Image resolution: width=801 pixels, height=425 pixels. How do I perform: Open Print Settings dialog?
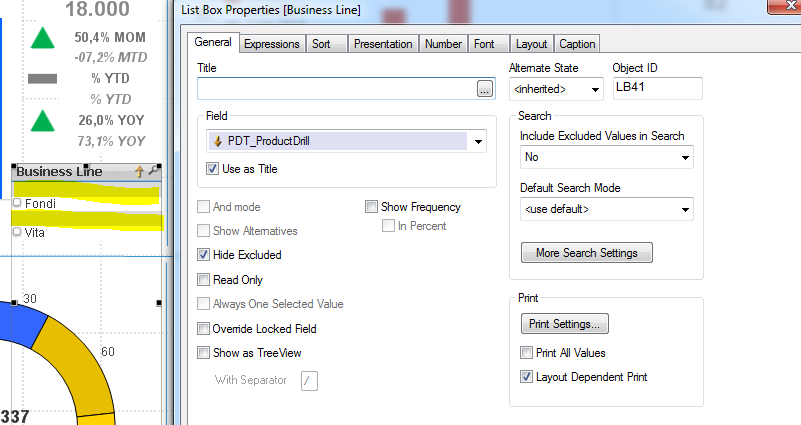tap(565, 324)
